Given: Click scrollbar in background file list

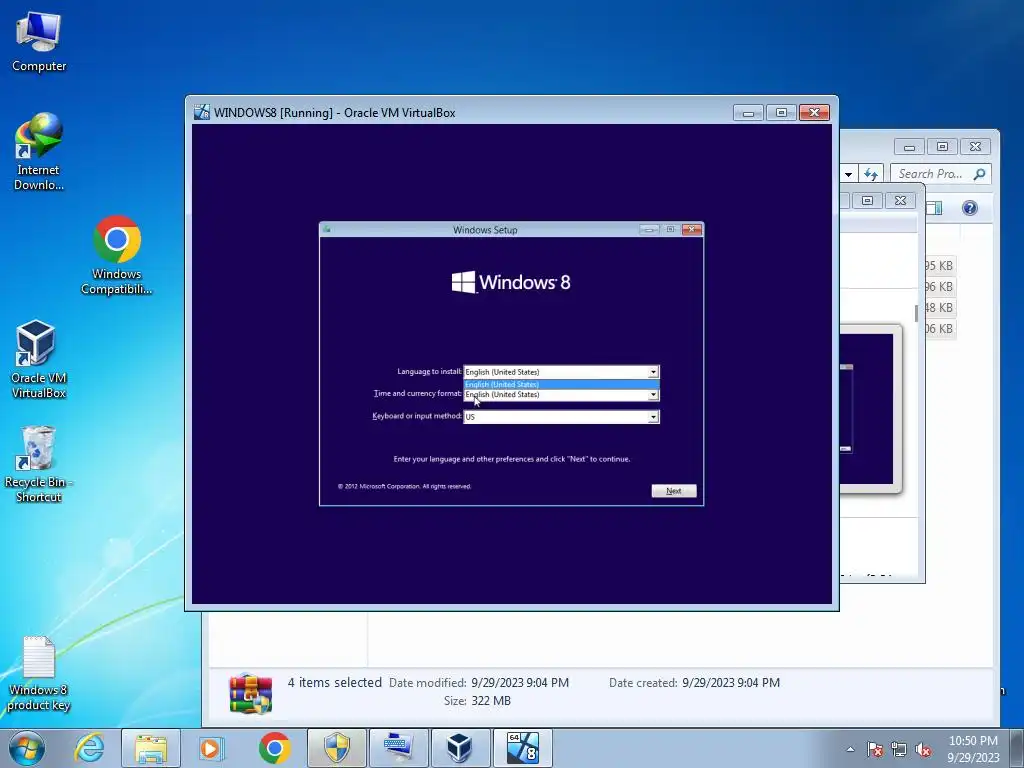Looking at the screenshot, I should tap(916, 312).
